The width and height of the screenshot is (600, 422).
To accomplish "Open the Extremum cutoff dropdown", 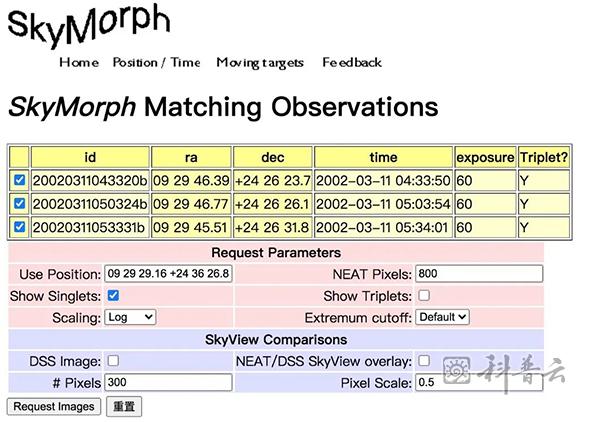I will coord(442,317).
